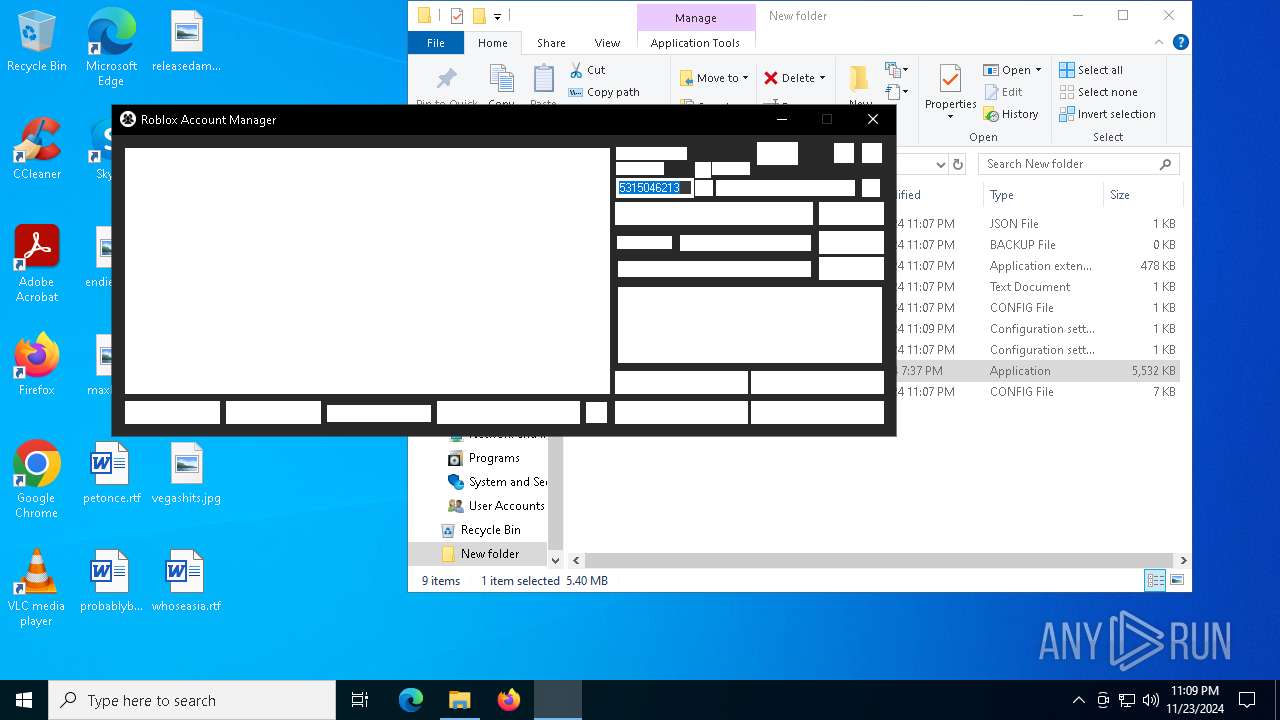Click History in the Open group

click(1011, 114)
